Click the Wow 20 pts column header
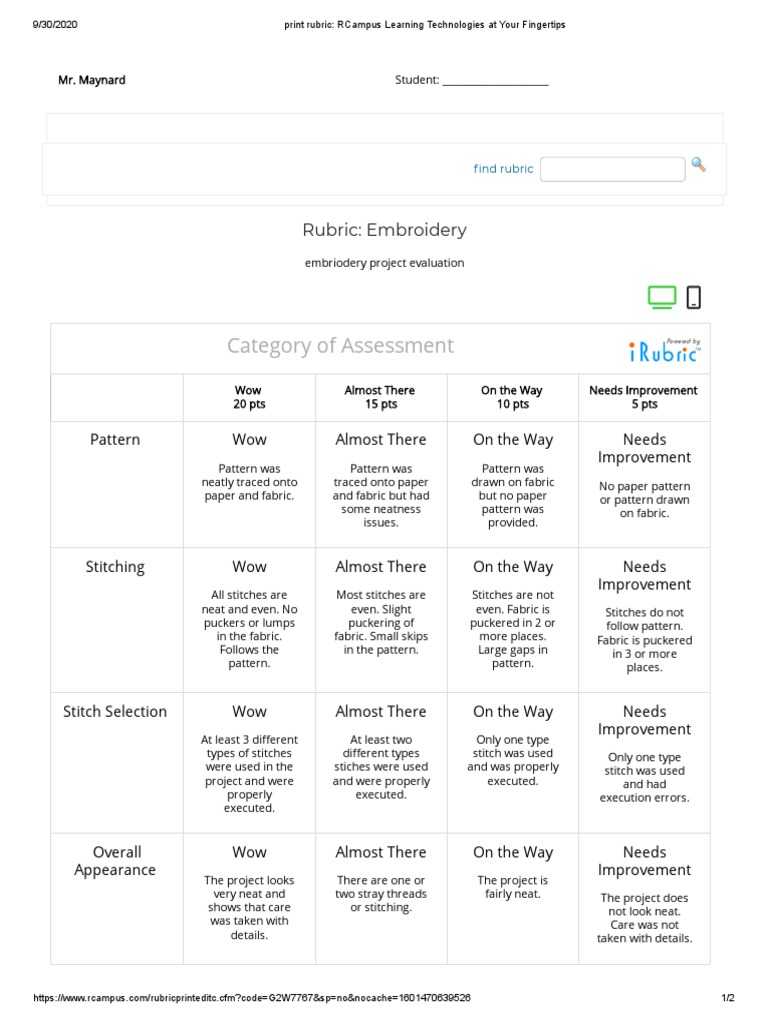 point(249,397)
